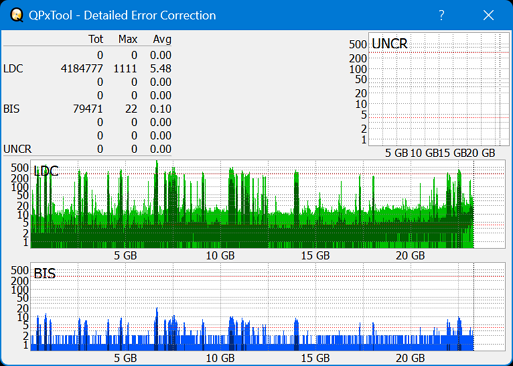The image size is (513, 366).
Task: Click the 15 GB label under BIS graph
Action: (315, 358)
